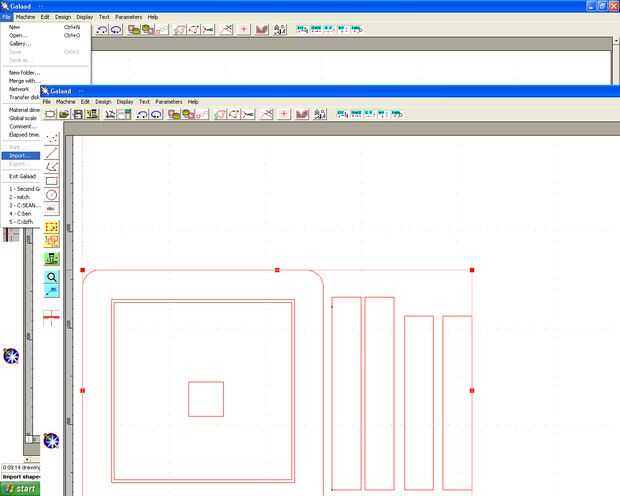
Task: Open Help menu in front Galaad window
Action: pos(193,102)
